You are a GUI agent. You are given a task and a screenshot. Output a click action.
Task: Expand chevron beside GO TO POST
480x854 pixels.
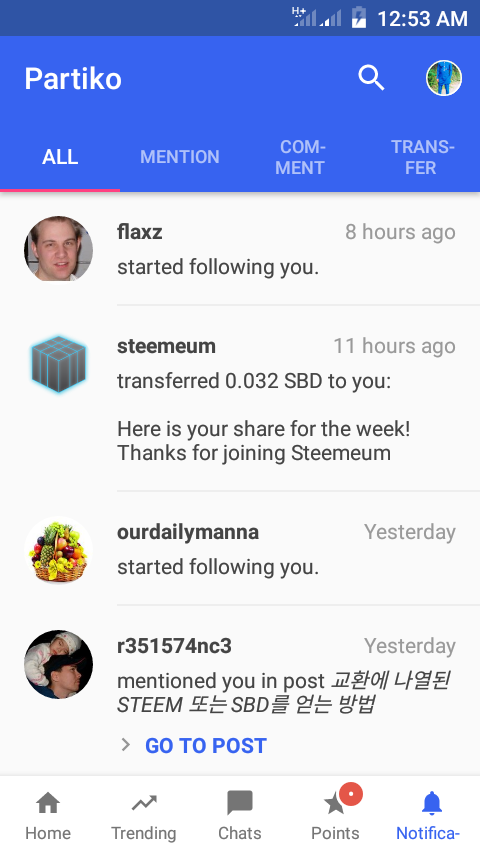pyautogui.click(x=126, y=745)
